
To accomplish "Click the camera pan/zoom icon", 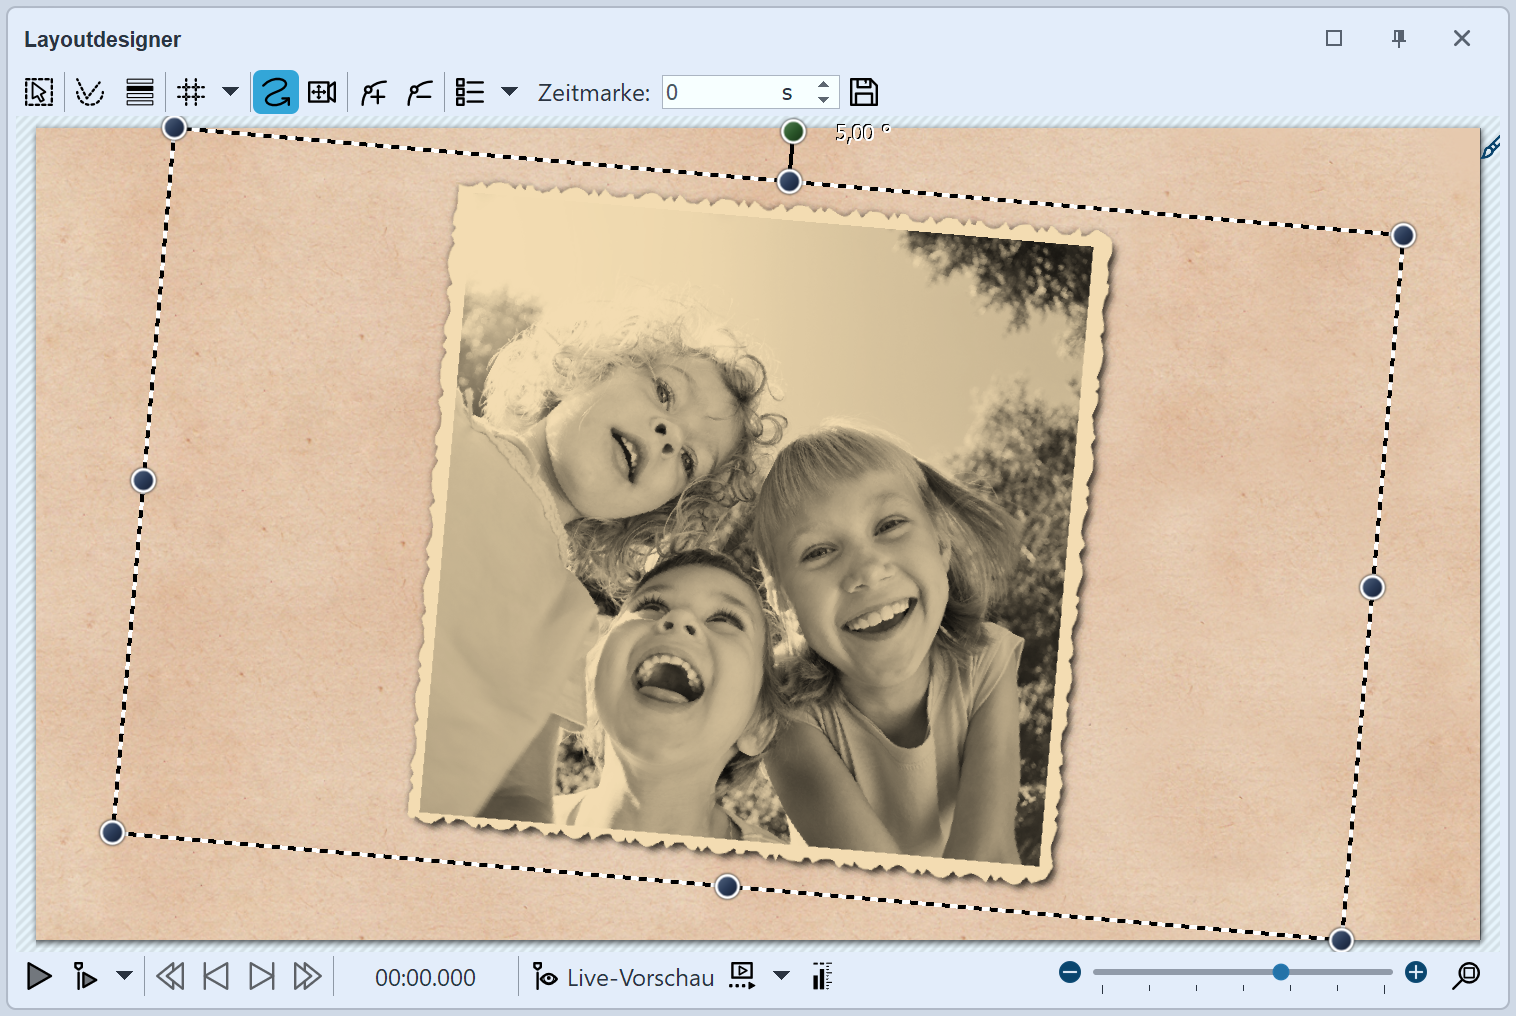I will click(321, 92).
